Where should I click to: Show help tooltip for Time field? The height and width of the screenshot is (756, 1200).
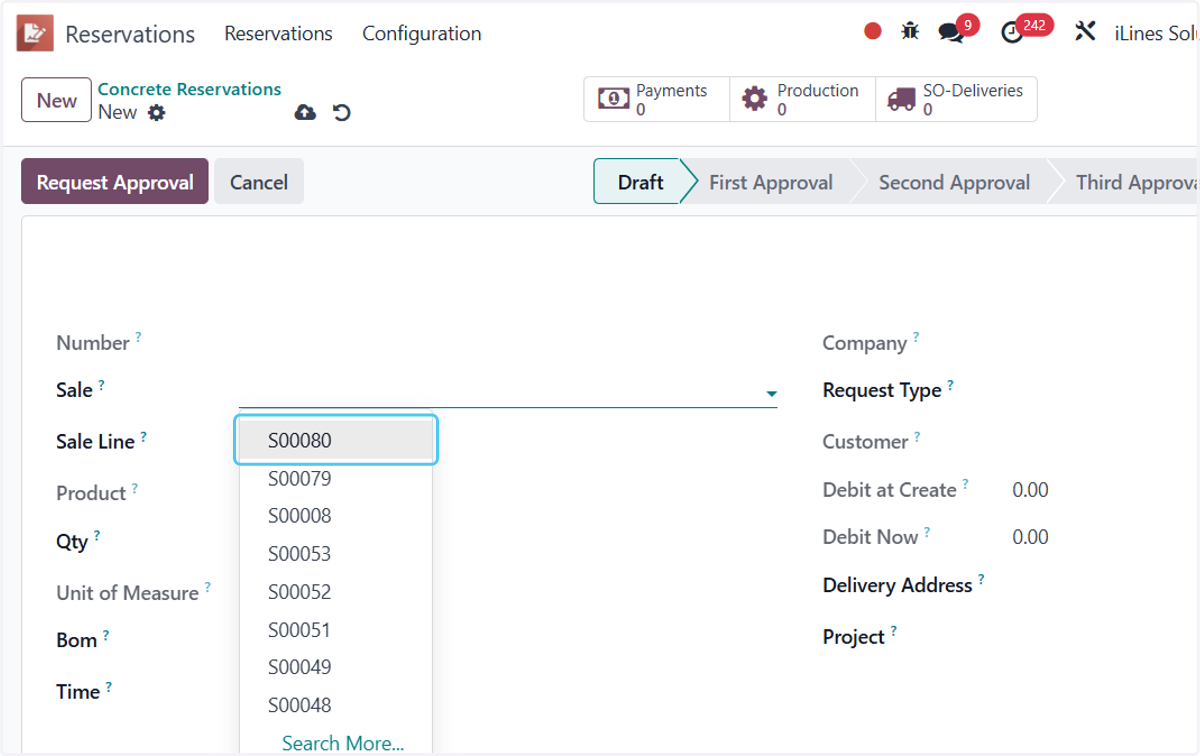[x=108, y=687]
